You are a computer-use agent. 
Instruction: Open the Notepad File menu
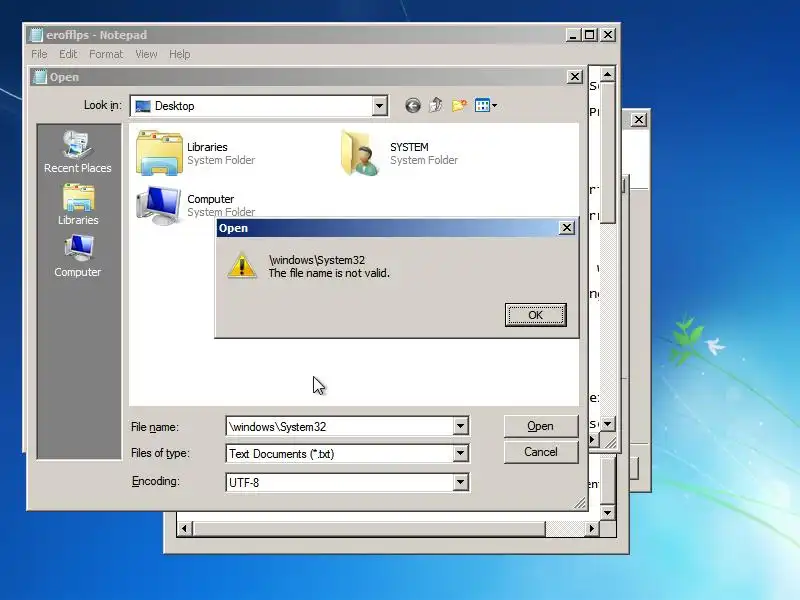(39, 54)
